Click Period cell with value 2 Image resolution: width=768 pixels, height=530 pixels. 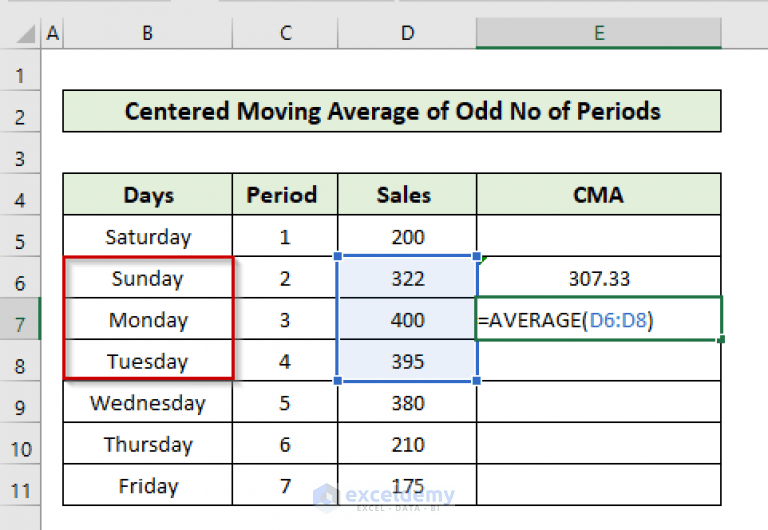285,278
